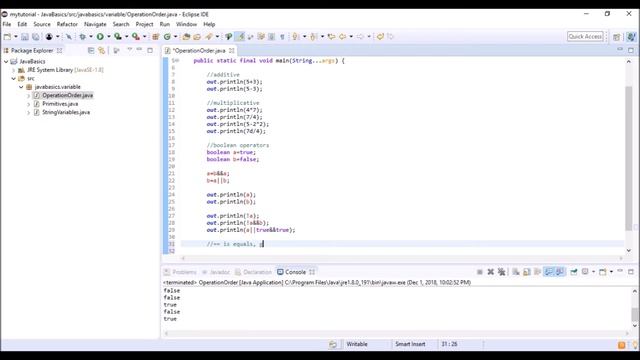Expand the JRE System Library node
Image resolution: width=640 pixels, height=360 pixels.
[x=13, y=70]
